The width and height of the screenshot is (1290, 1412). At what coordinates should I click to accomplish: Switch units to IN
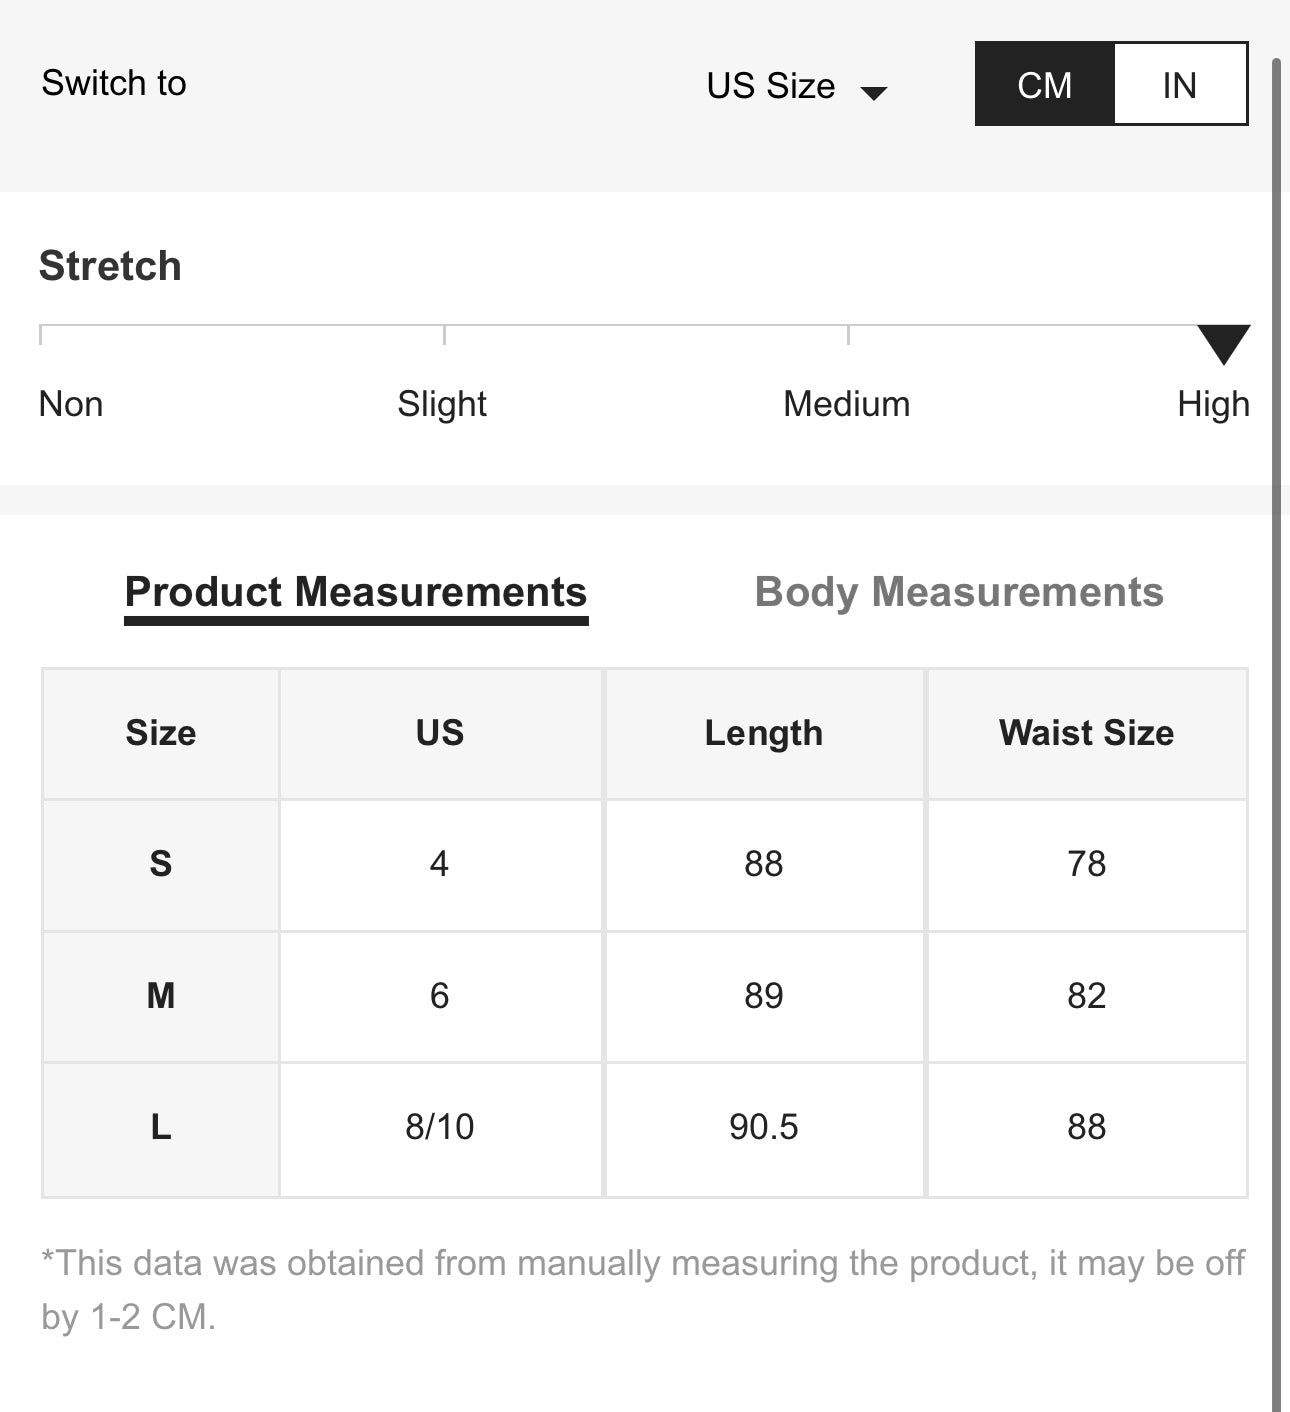click(x=1180, y=85)
